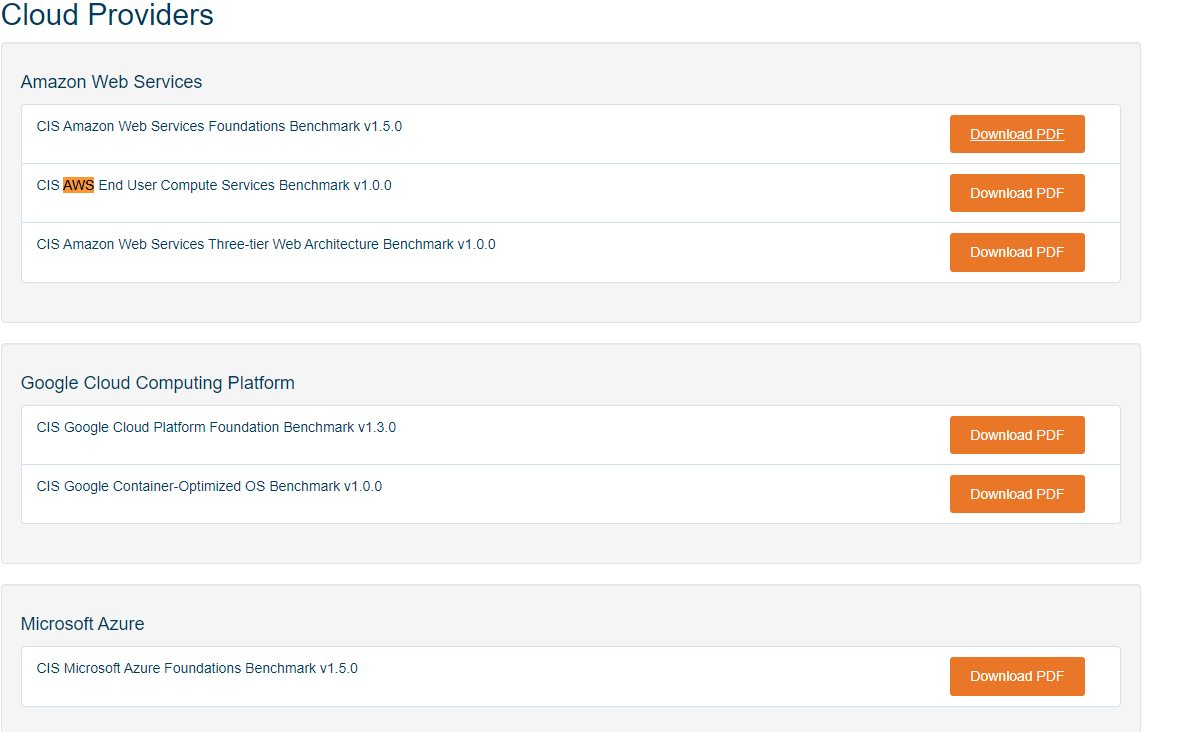The width and height of the screenshot is (1198, 732).
Task: Click 'CIS Amazon Web Services Foundations Benchmark v1.5.0' text
Action: point(219,126)
